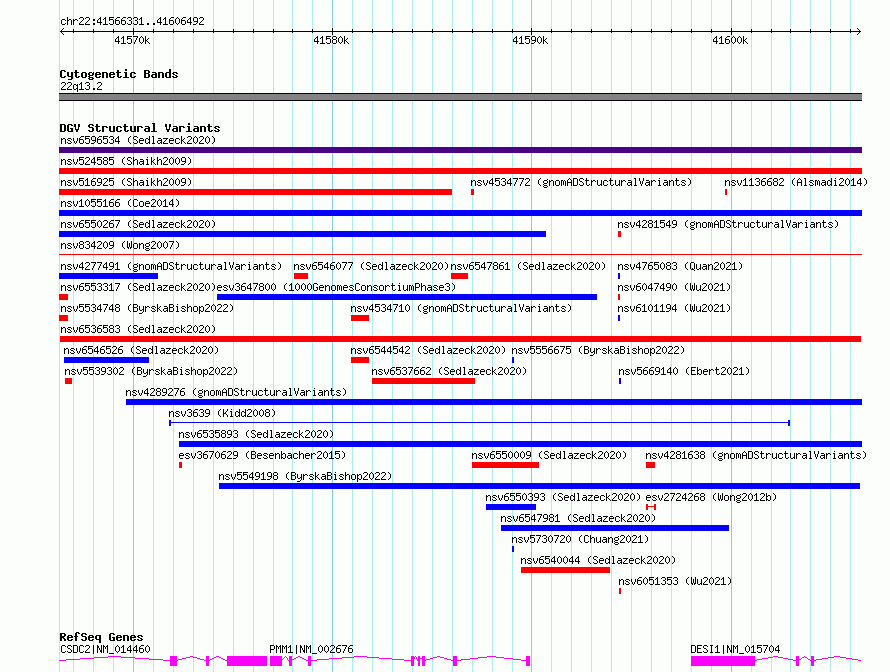This screenshot has height=672, width=890.
Task: Click the nsv6051353 (Wu2021) label
Action: click(x=675, y=581)
